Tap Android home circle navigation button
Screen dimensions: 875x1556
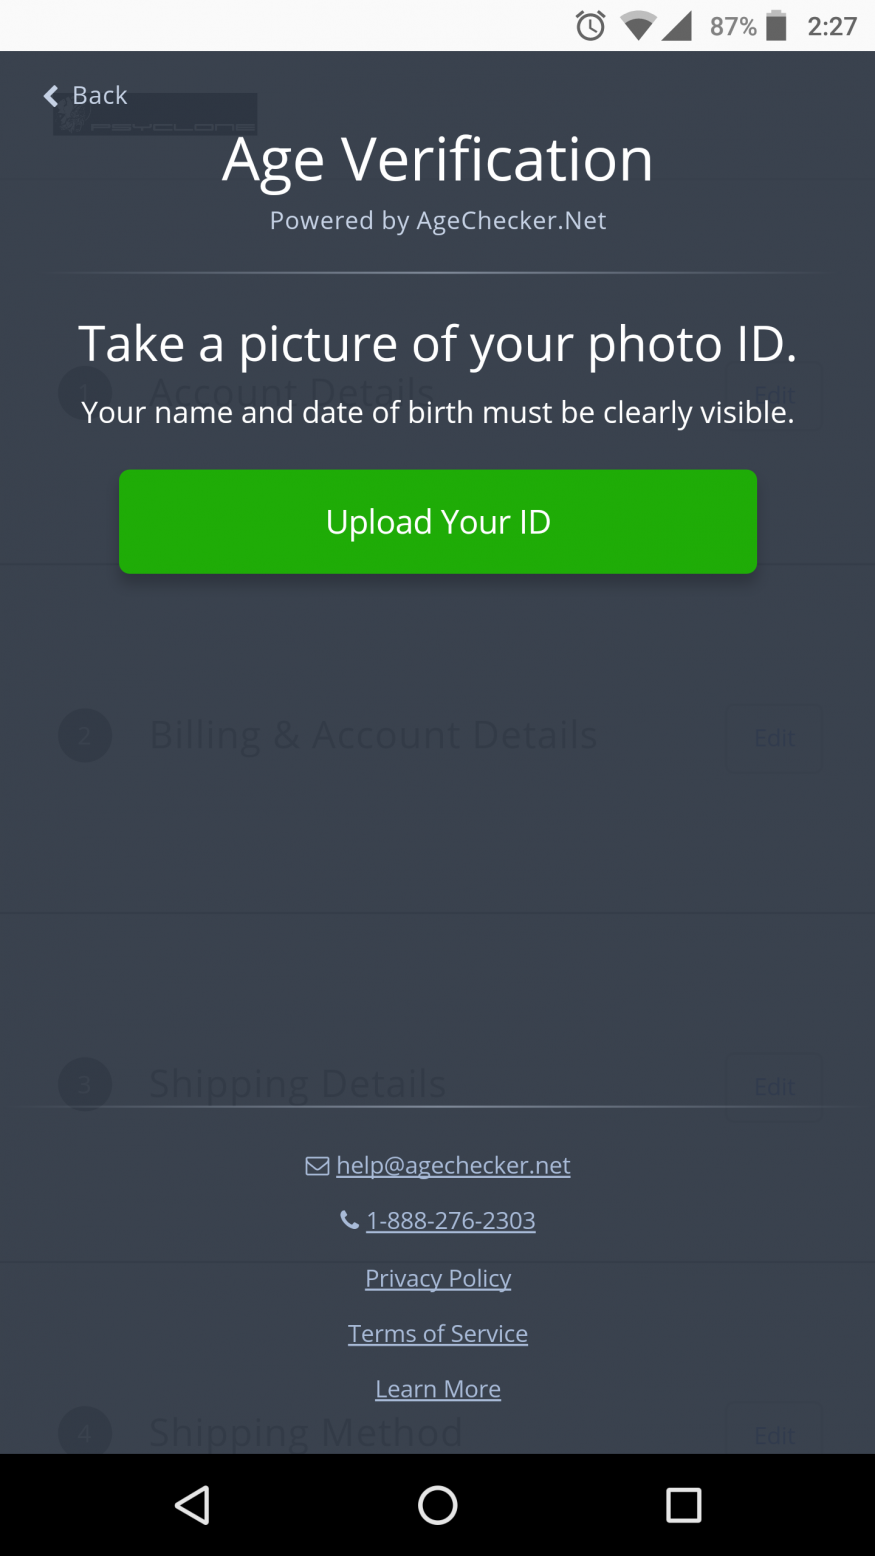click(x=438, y=1505)
